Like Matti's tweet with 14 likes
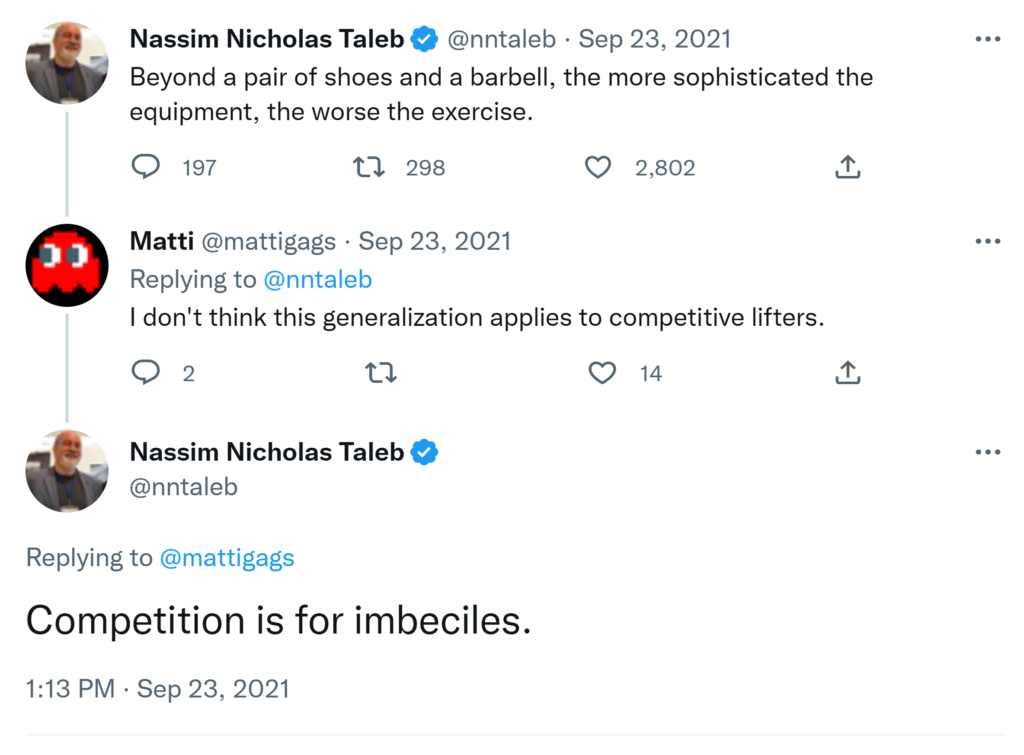 click(602, 373)
